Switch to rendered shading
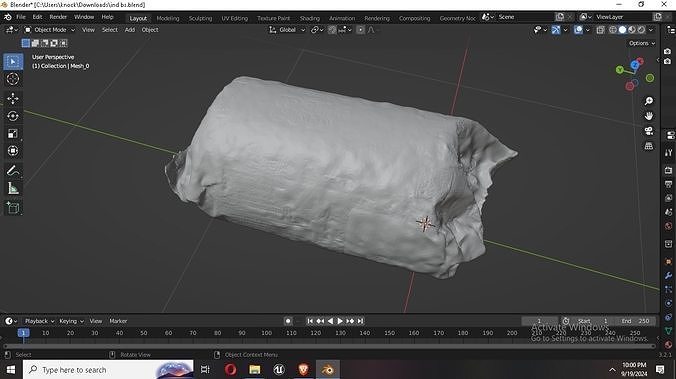 641,30
